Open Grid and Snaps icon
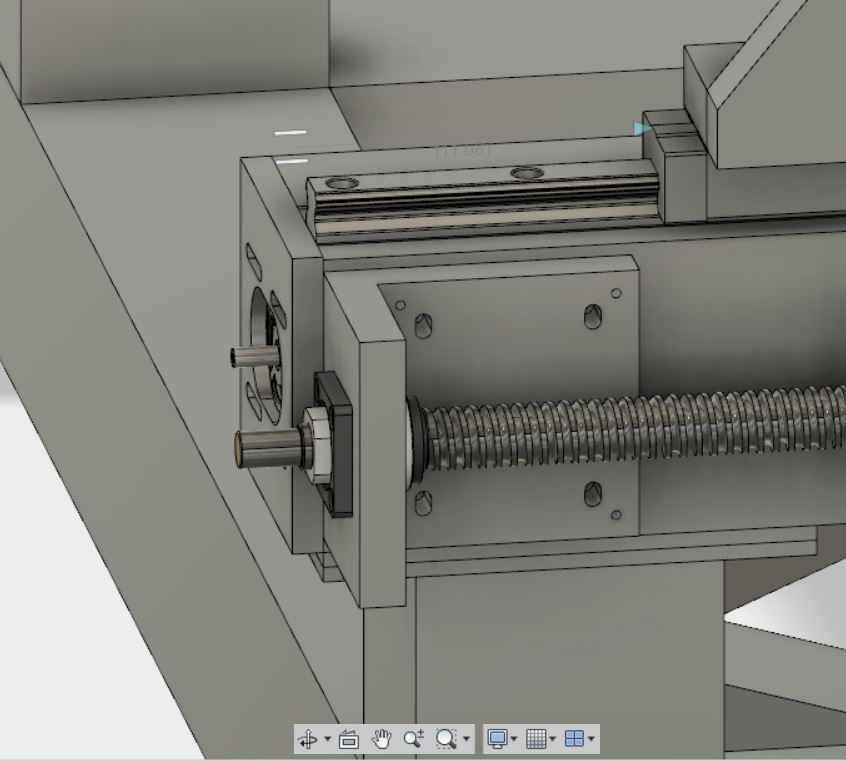The image size is (846, 762). (536, 739)
